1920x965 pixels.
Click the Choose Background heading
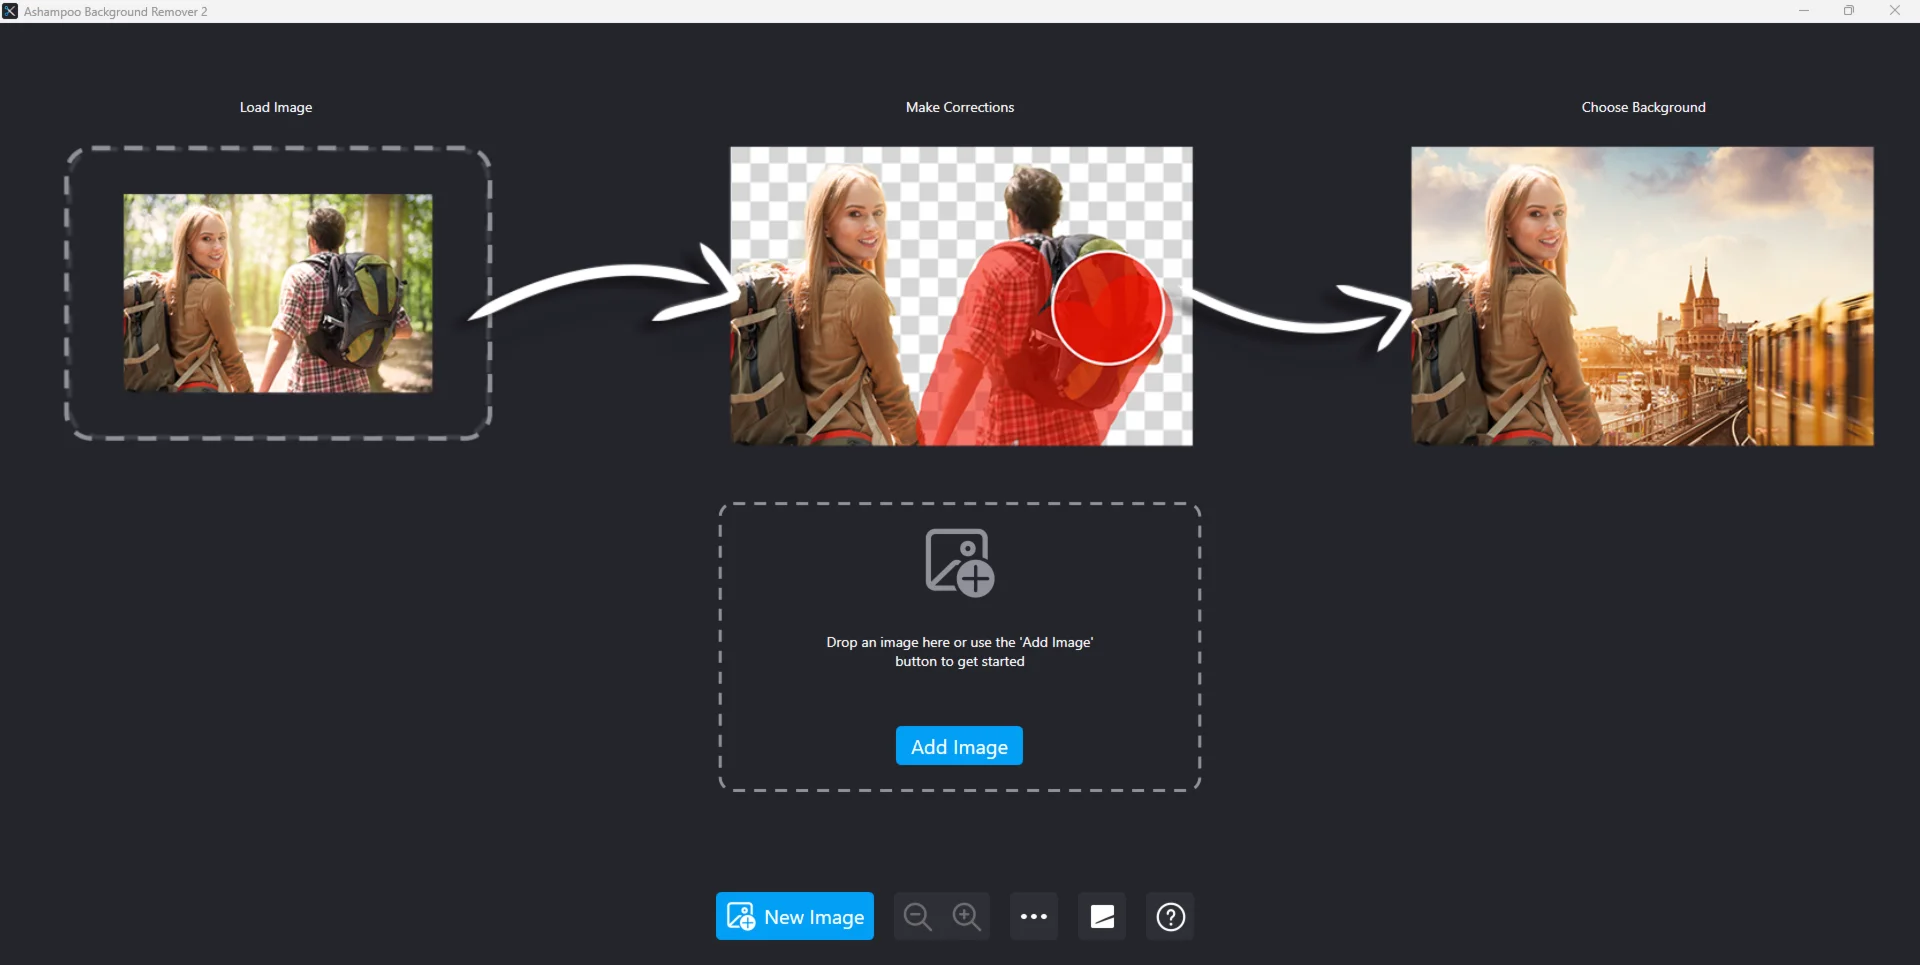point(1643,107)
